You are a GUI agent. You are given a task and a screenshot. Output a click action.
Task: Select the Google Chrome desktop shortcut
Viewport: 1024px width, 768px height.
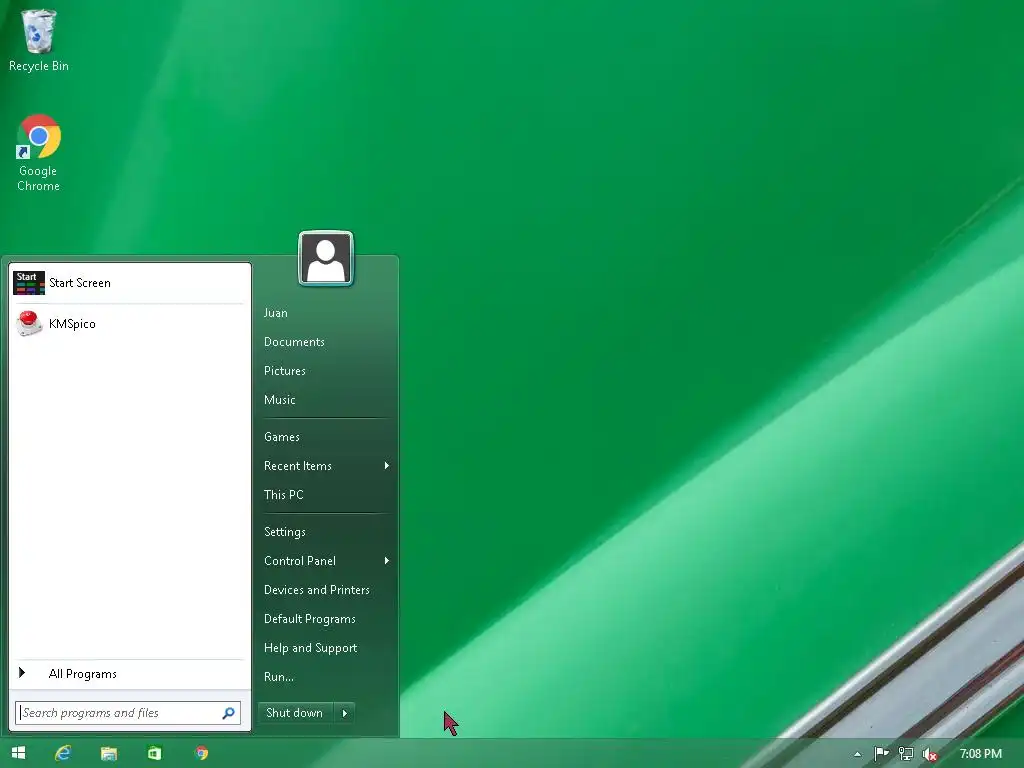pyautogui.click(x=39, y=153)
